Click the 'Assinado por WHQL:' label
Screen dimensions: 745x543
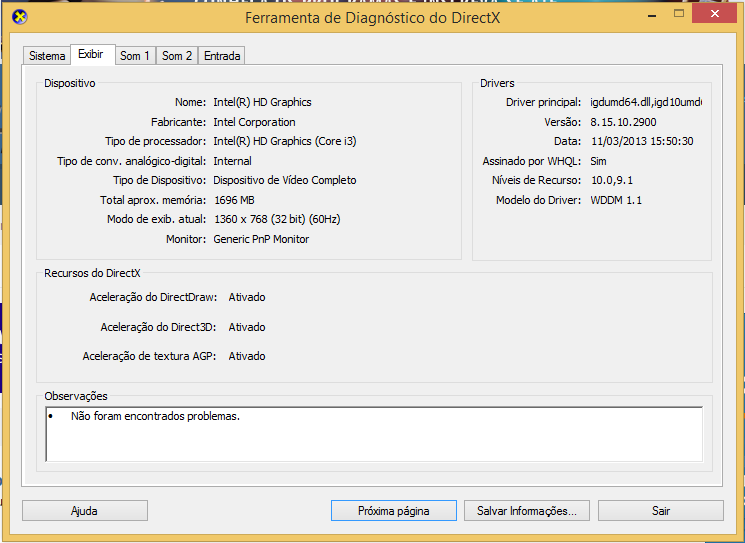[532, 161]
